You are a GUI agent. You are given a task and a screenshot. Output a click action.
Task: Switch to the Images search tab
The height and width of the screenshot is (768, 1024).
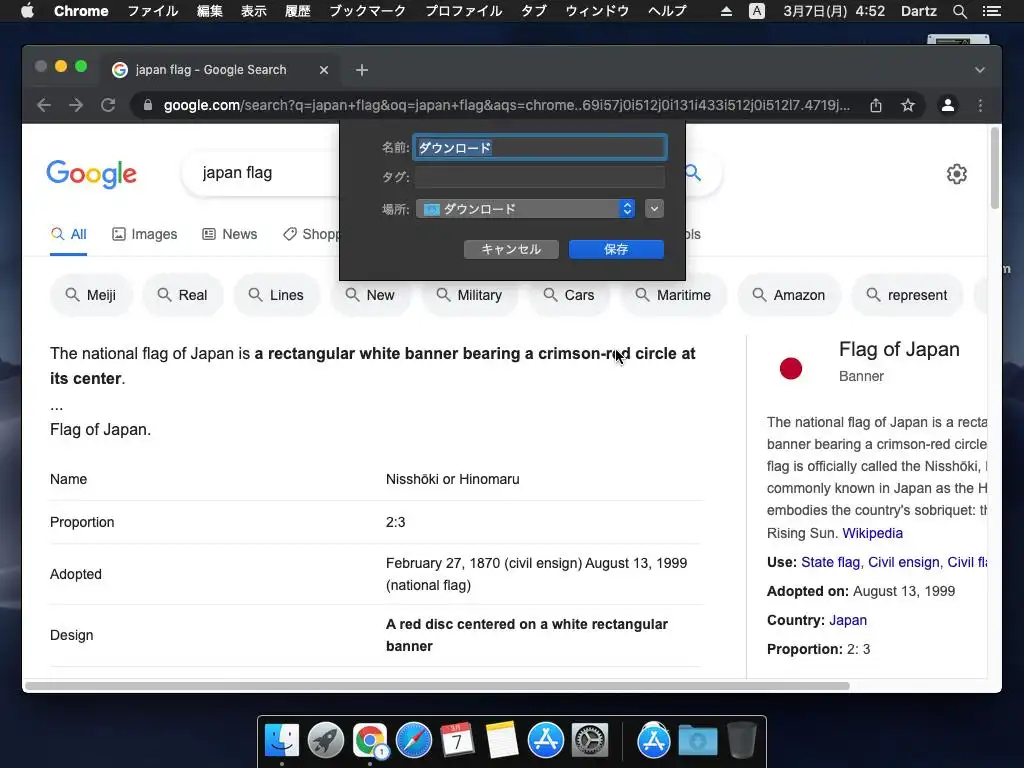coord(144,234)
